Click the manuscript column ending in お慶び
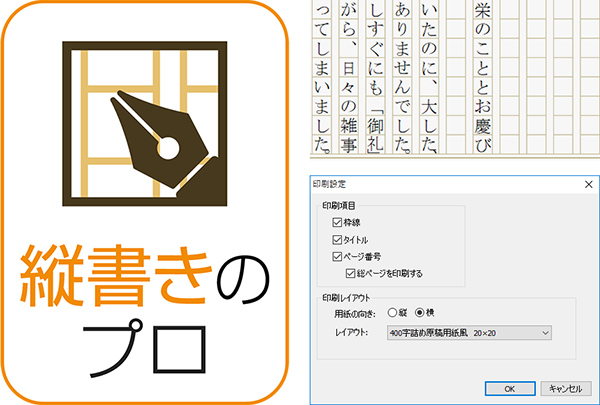This screenshot has width=600, height=405. [x=483, y=77]
